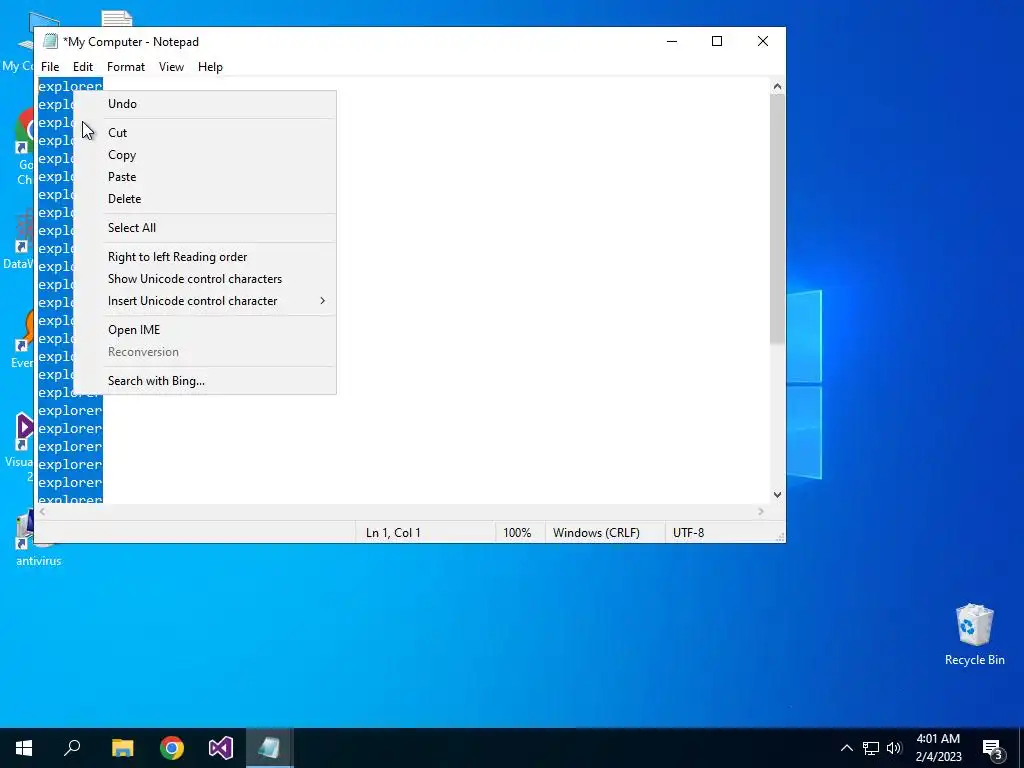Toggle Right to left Reading order
This screenshot has width=1024, height=768.
pos(204,257)
